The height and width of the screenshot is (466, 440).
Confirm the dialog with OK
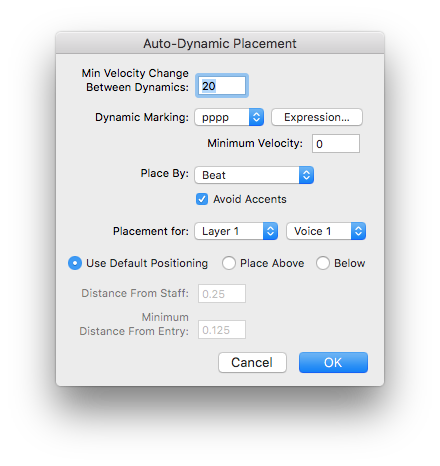333,362
